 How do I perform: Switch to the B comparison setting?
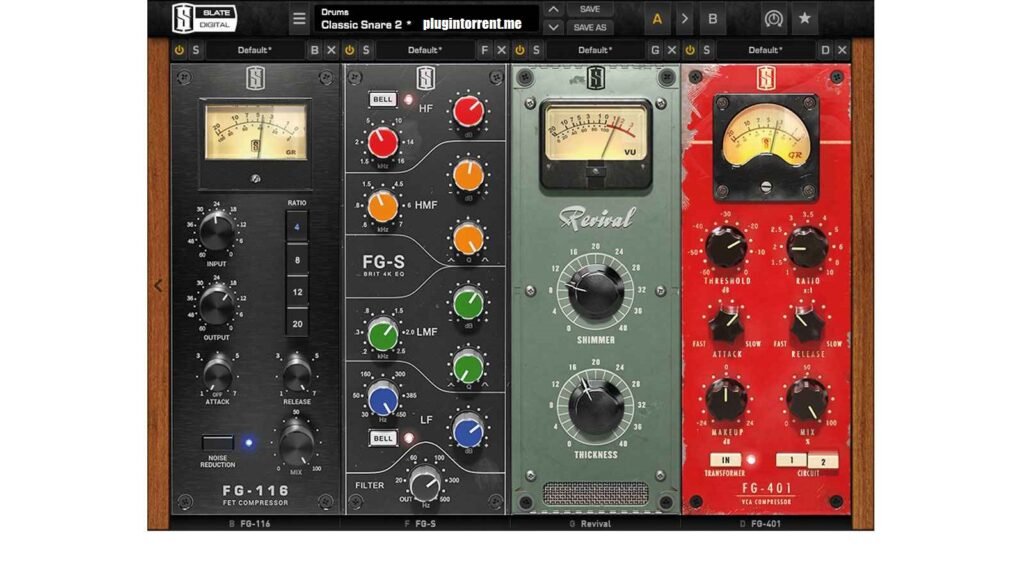(712, 19)
